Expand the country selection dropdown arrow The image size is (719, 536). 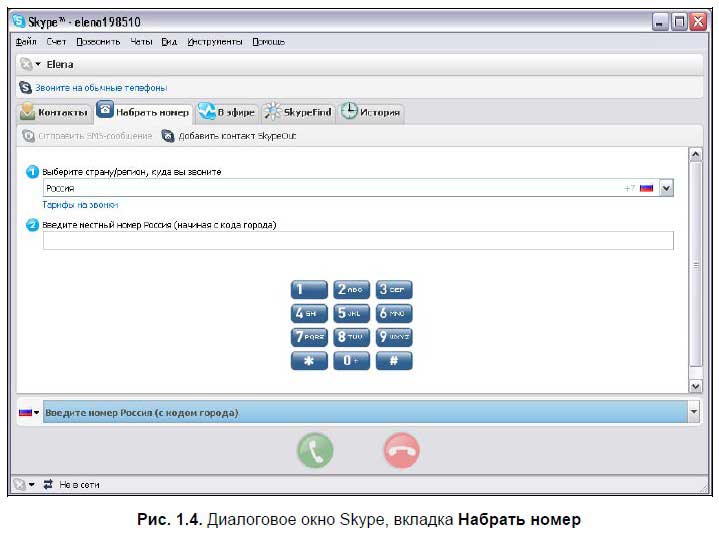pyautogui.click(x=666, y=187)
